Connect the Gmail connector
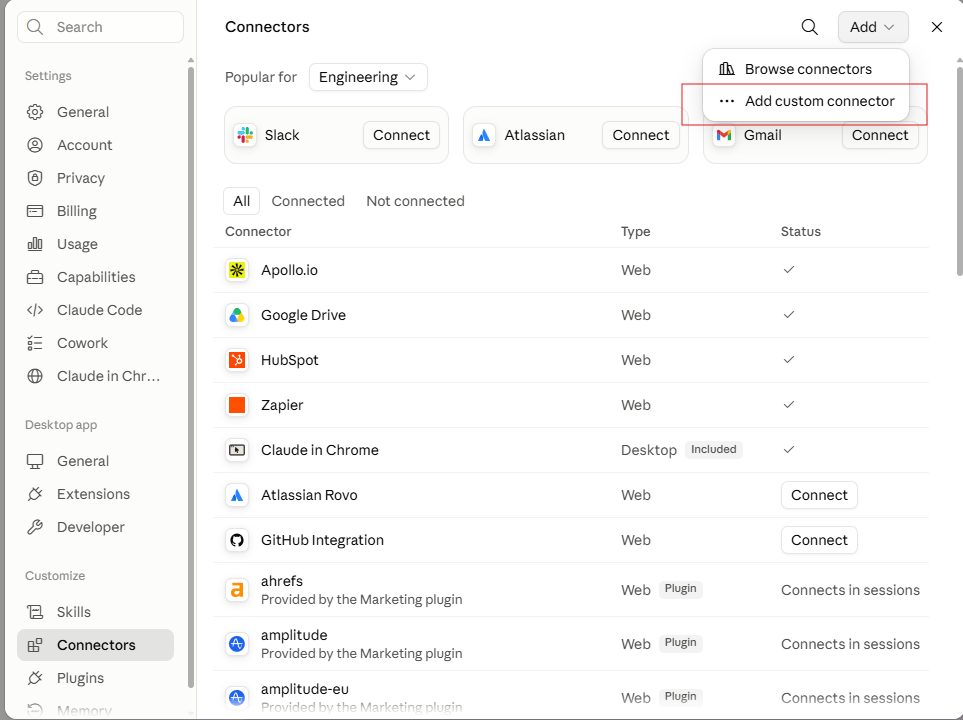Viewport: 963px width, 720px height. (x=879, y=135)
